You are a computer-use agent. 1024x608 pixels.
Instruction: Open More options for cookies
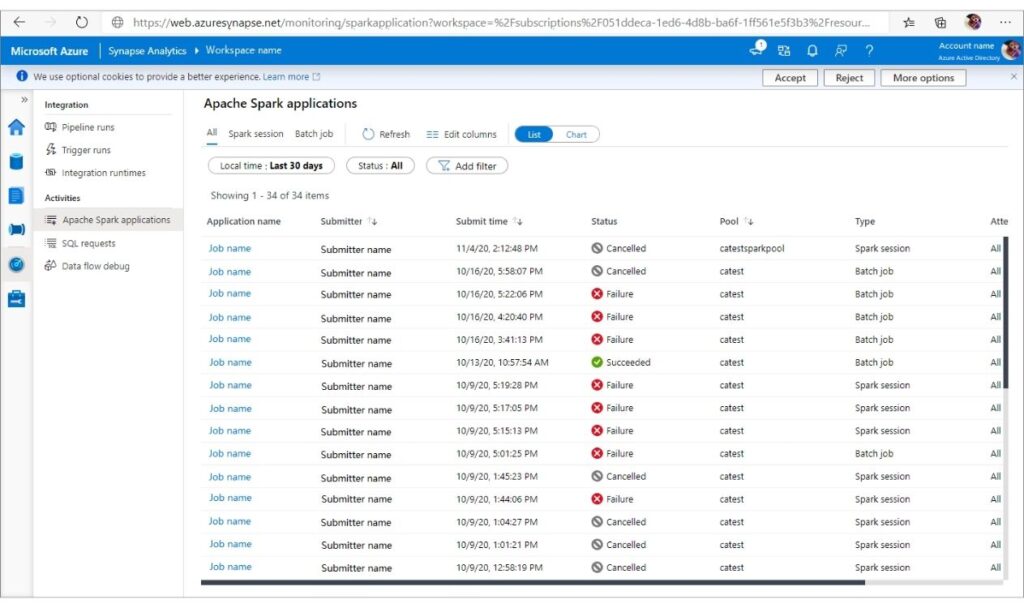coord(923,78)
